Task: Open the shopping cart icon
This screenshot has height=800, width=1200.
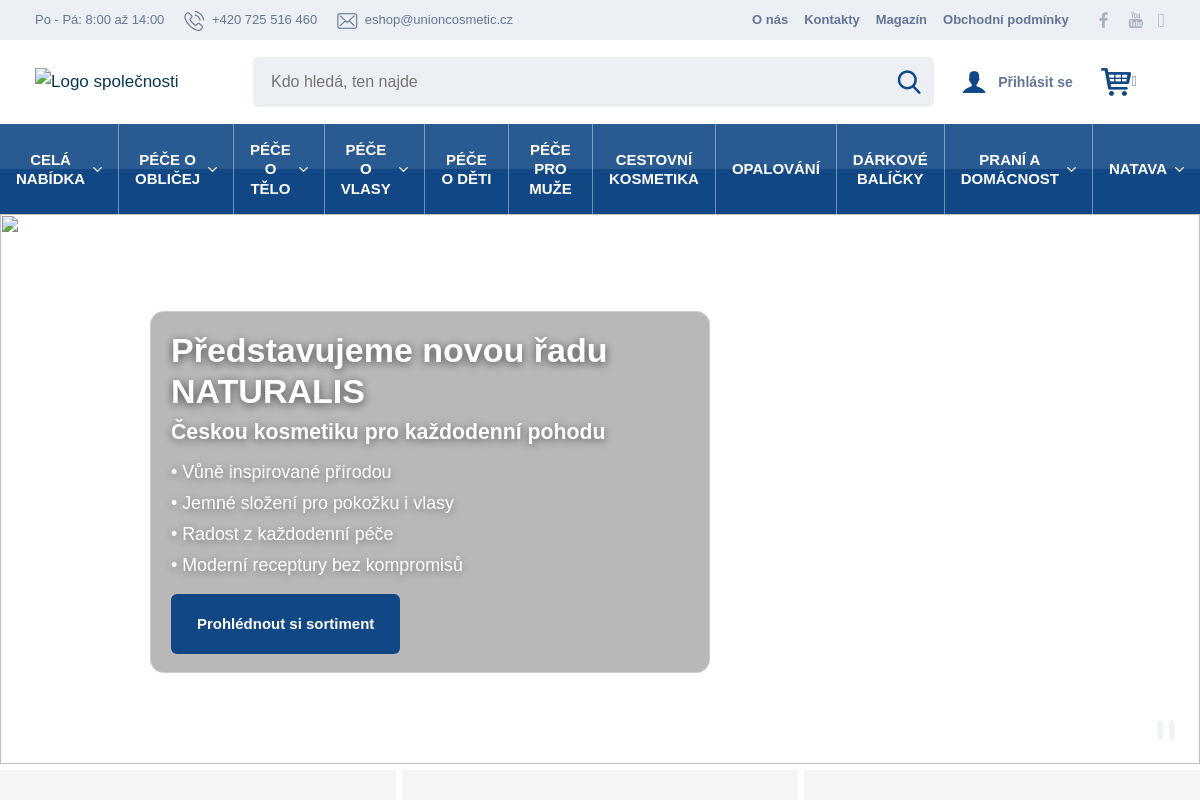Action: [x=1116, y=82]
